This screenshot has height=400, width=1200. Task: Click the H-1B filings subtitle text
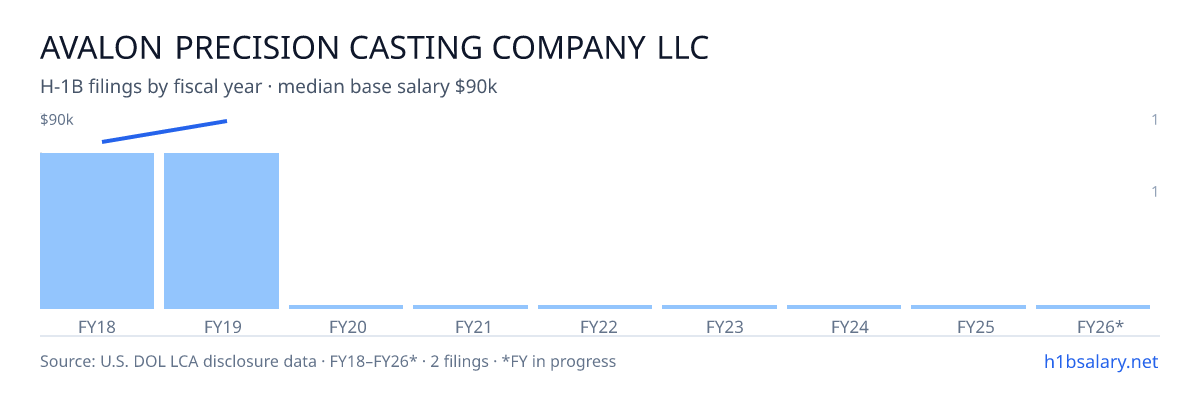269,87
